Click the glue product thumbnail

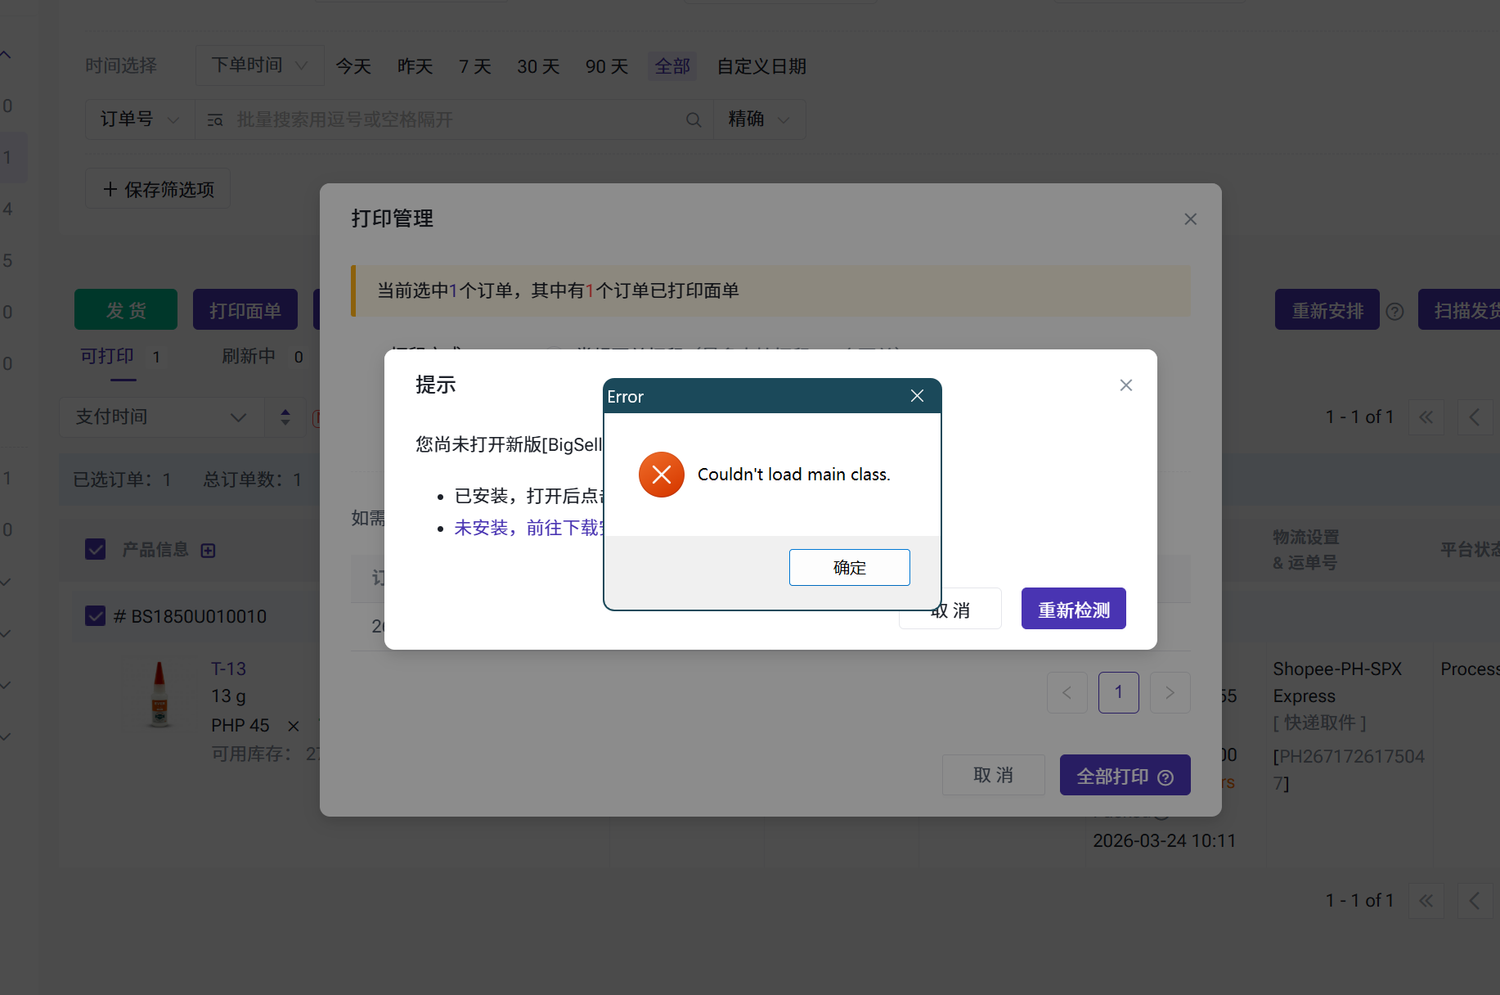pyautogui.click(x=159, y=694)
